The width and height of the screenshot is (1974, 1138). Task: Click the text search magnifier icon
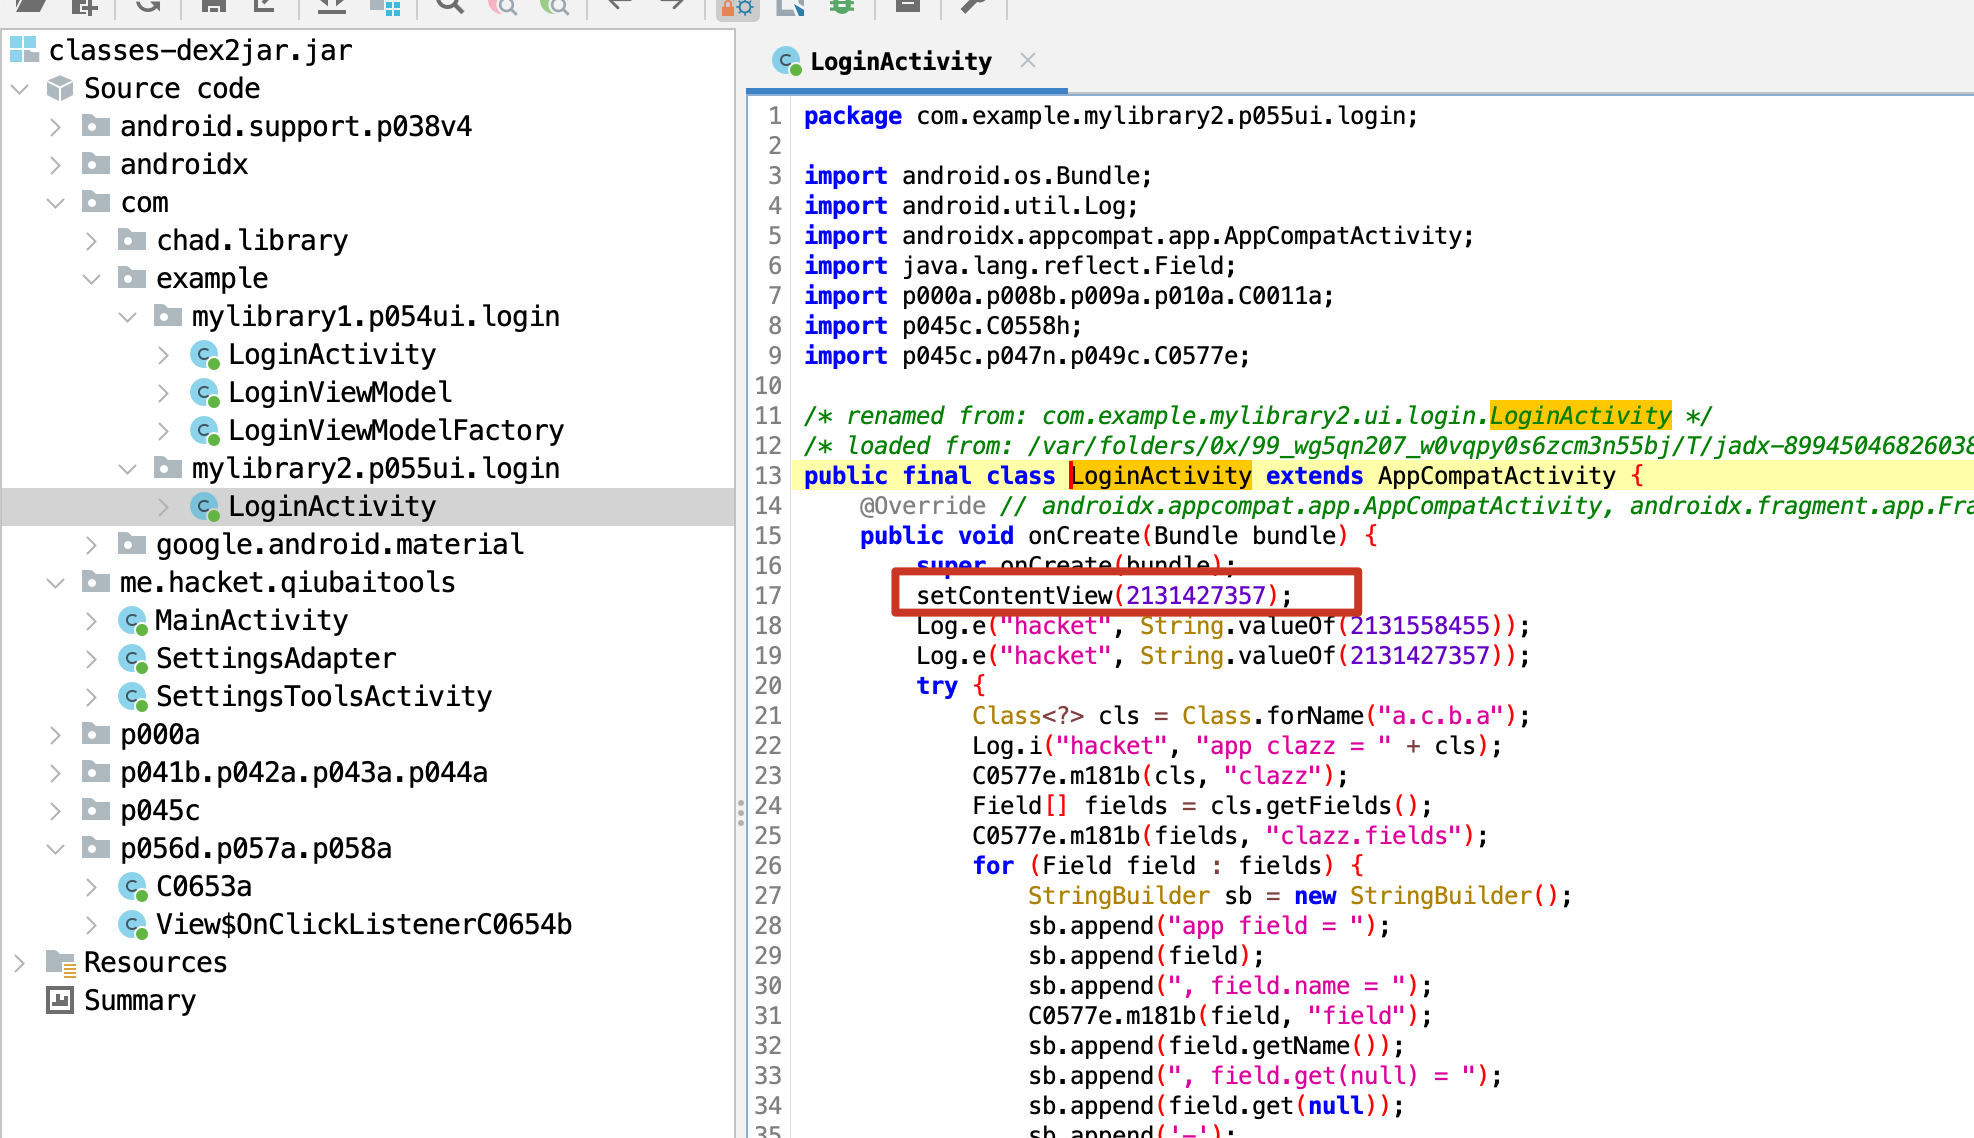[450, 6]
